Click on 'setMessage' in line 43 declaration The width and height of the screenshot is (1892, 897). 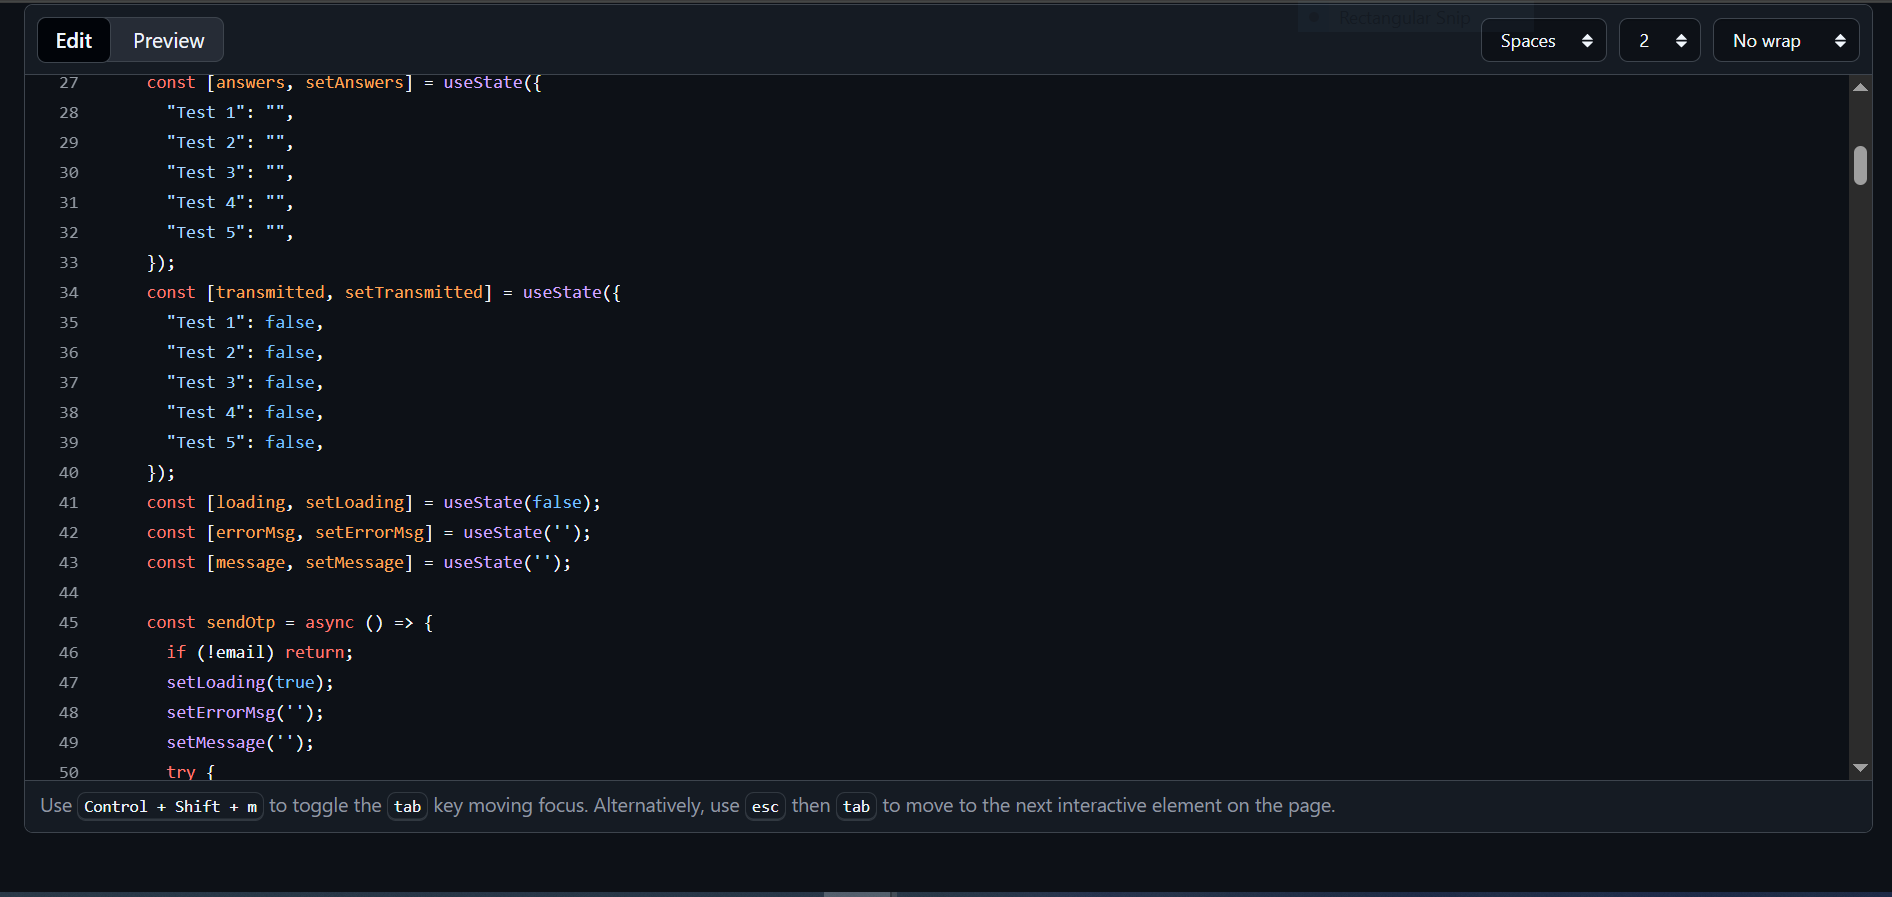pyautogui.click(x=354, y=563)
